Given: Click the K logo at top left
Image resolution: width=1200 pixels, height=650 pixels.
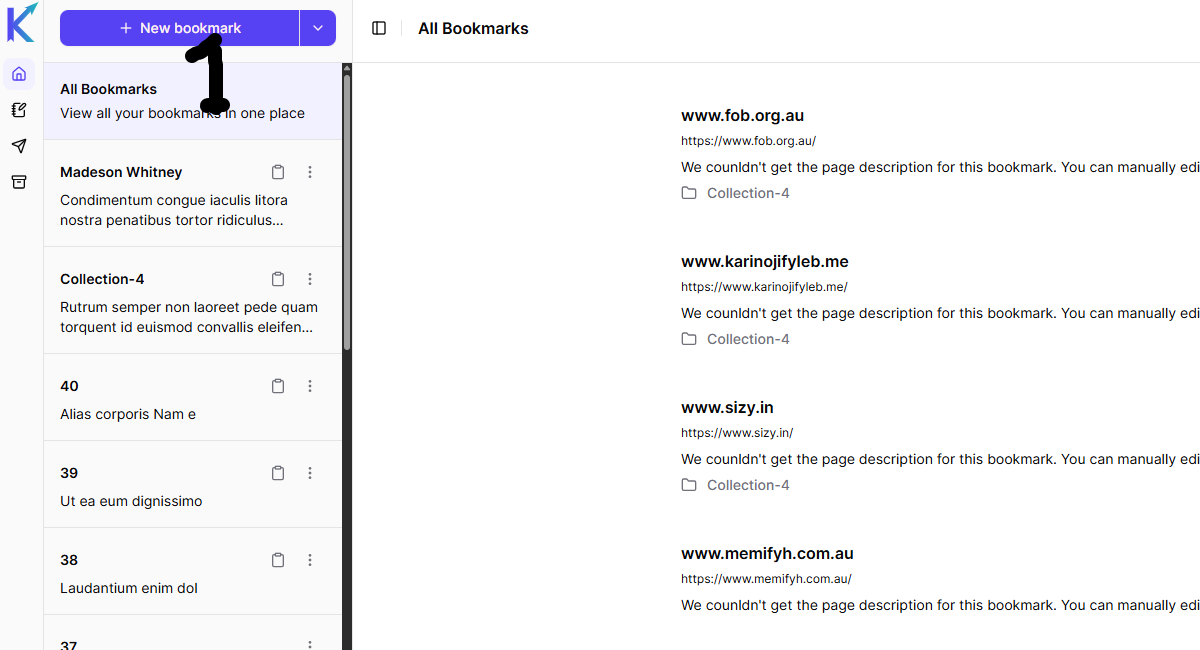Looking at the screenshot, I should (x=21, y=22).
